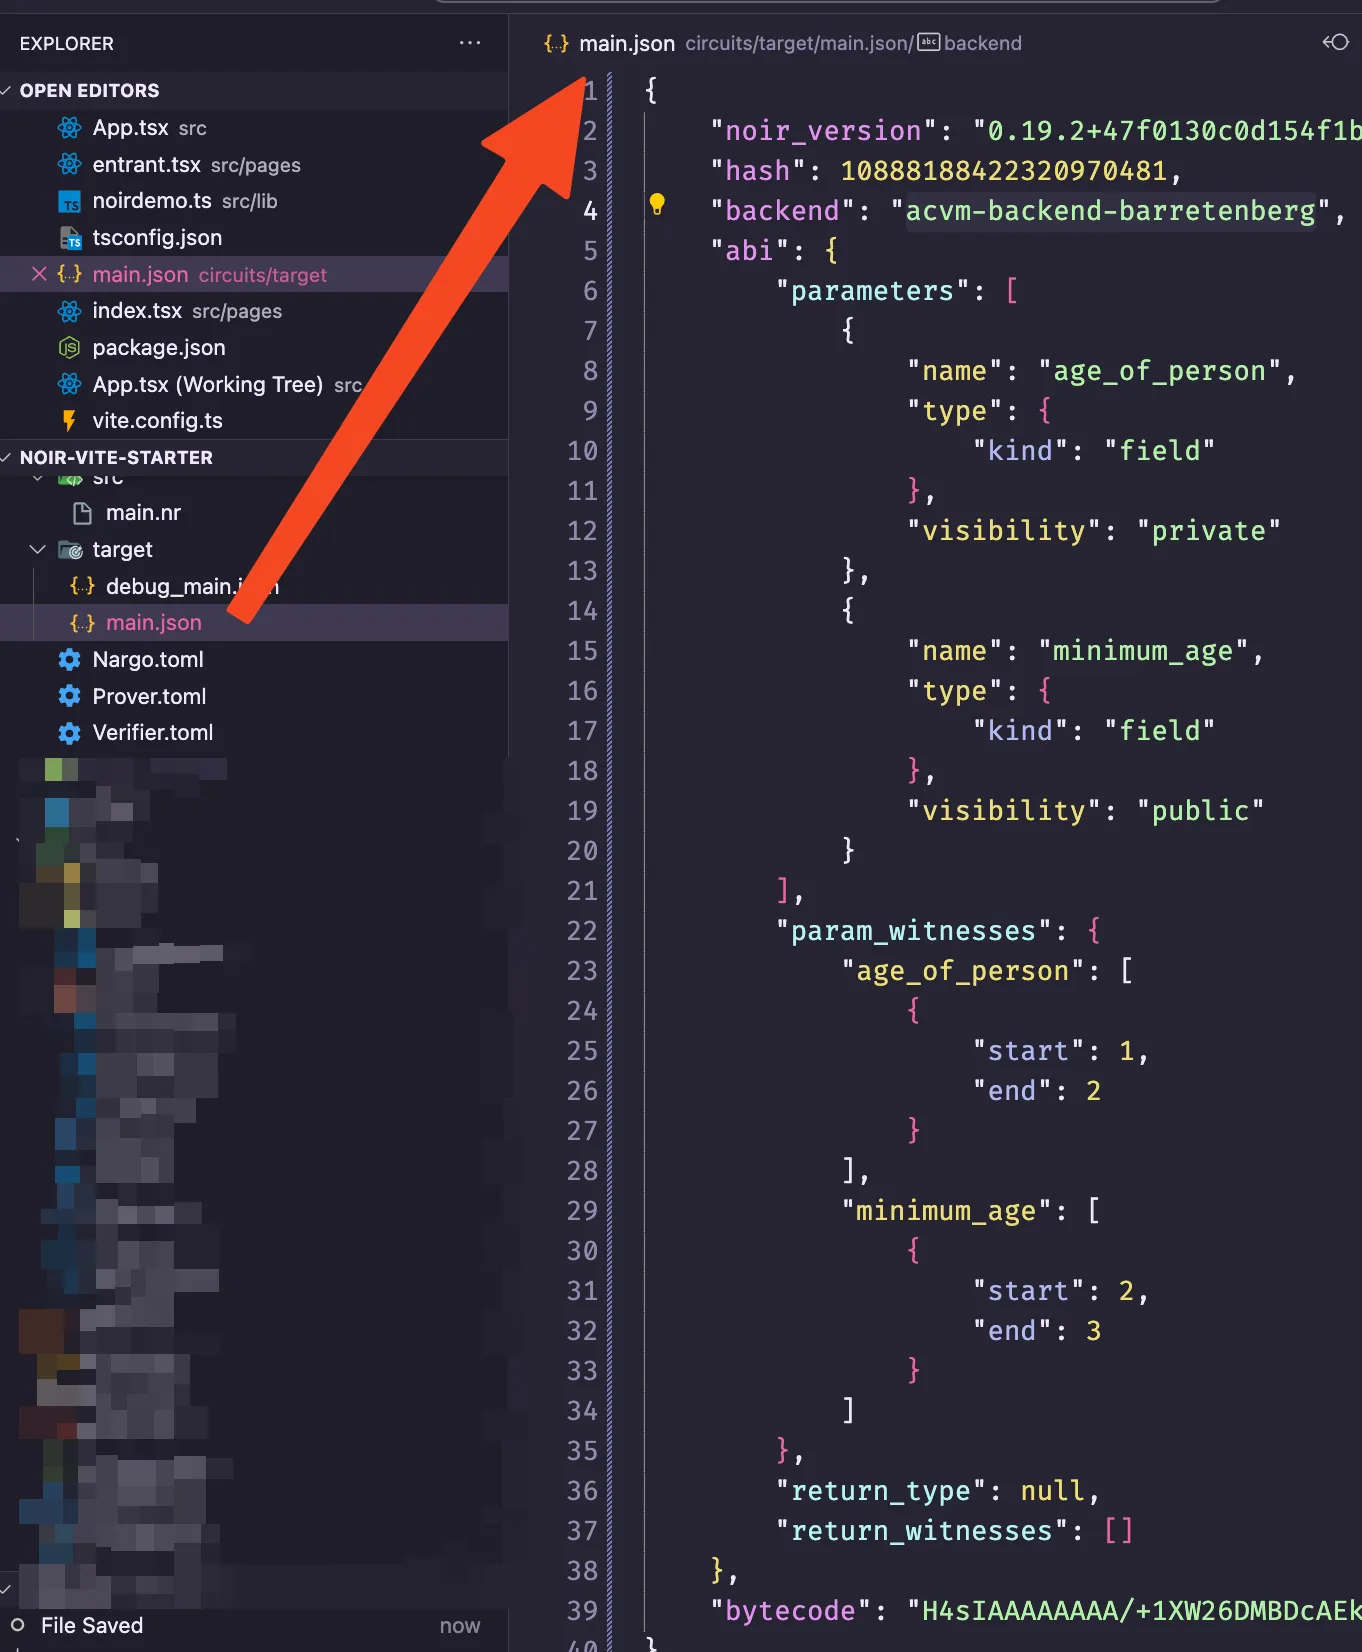1362x1652 pixels.
Task: Click the gear icon beside Verifier.toml
Action: point(69,733)
